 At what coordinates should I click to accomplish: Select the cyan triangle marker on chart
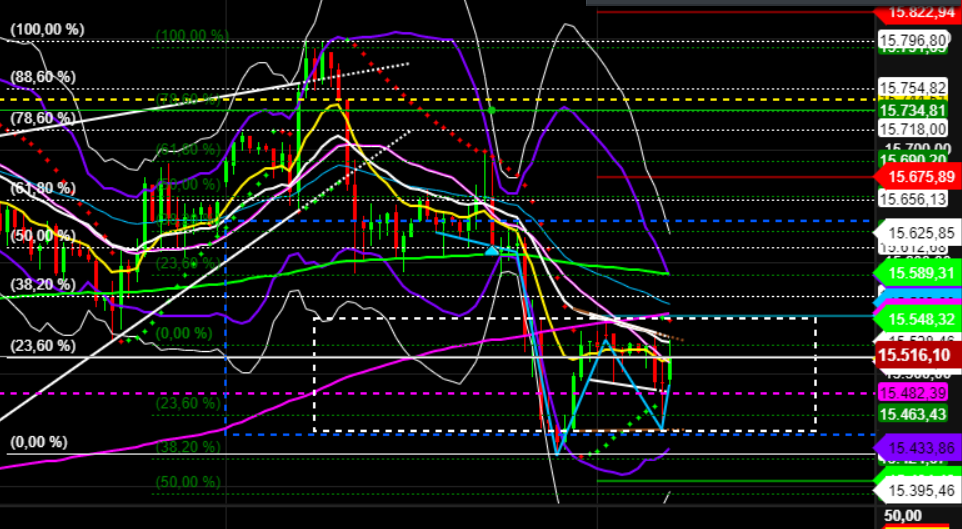click(x=492, y=250)
